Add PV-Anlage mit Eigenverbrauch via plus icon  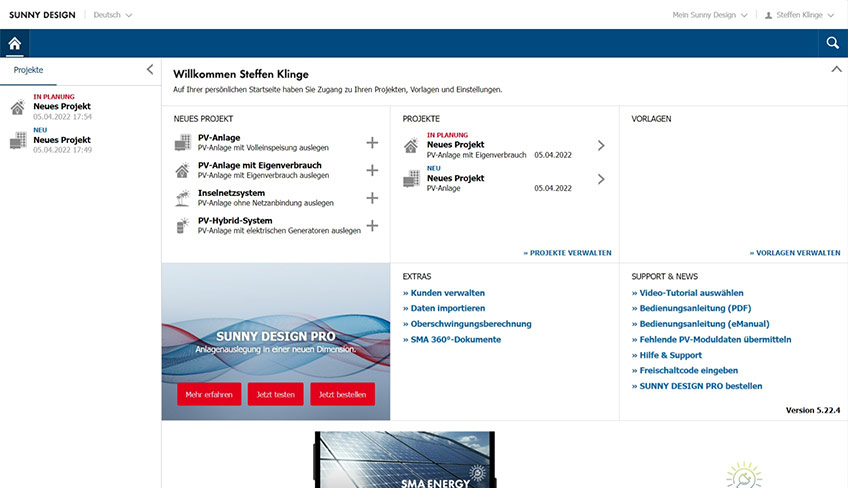point(372,170)
